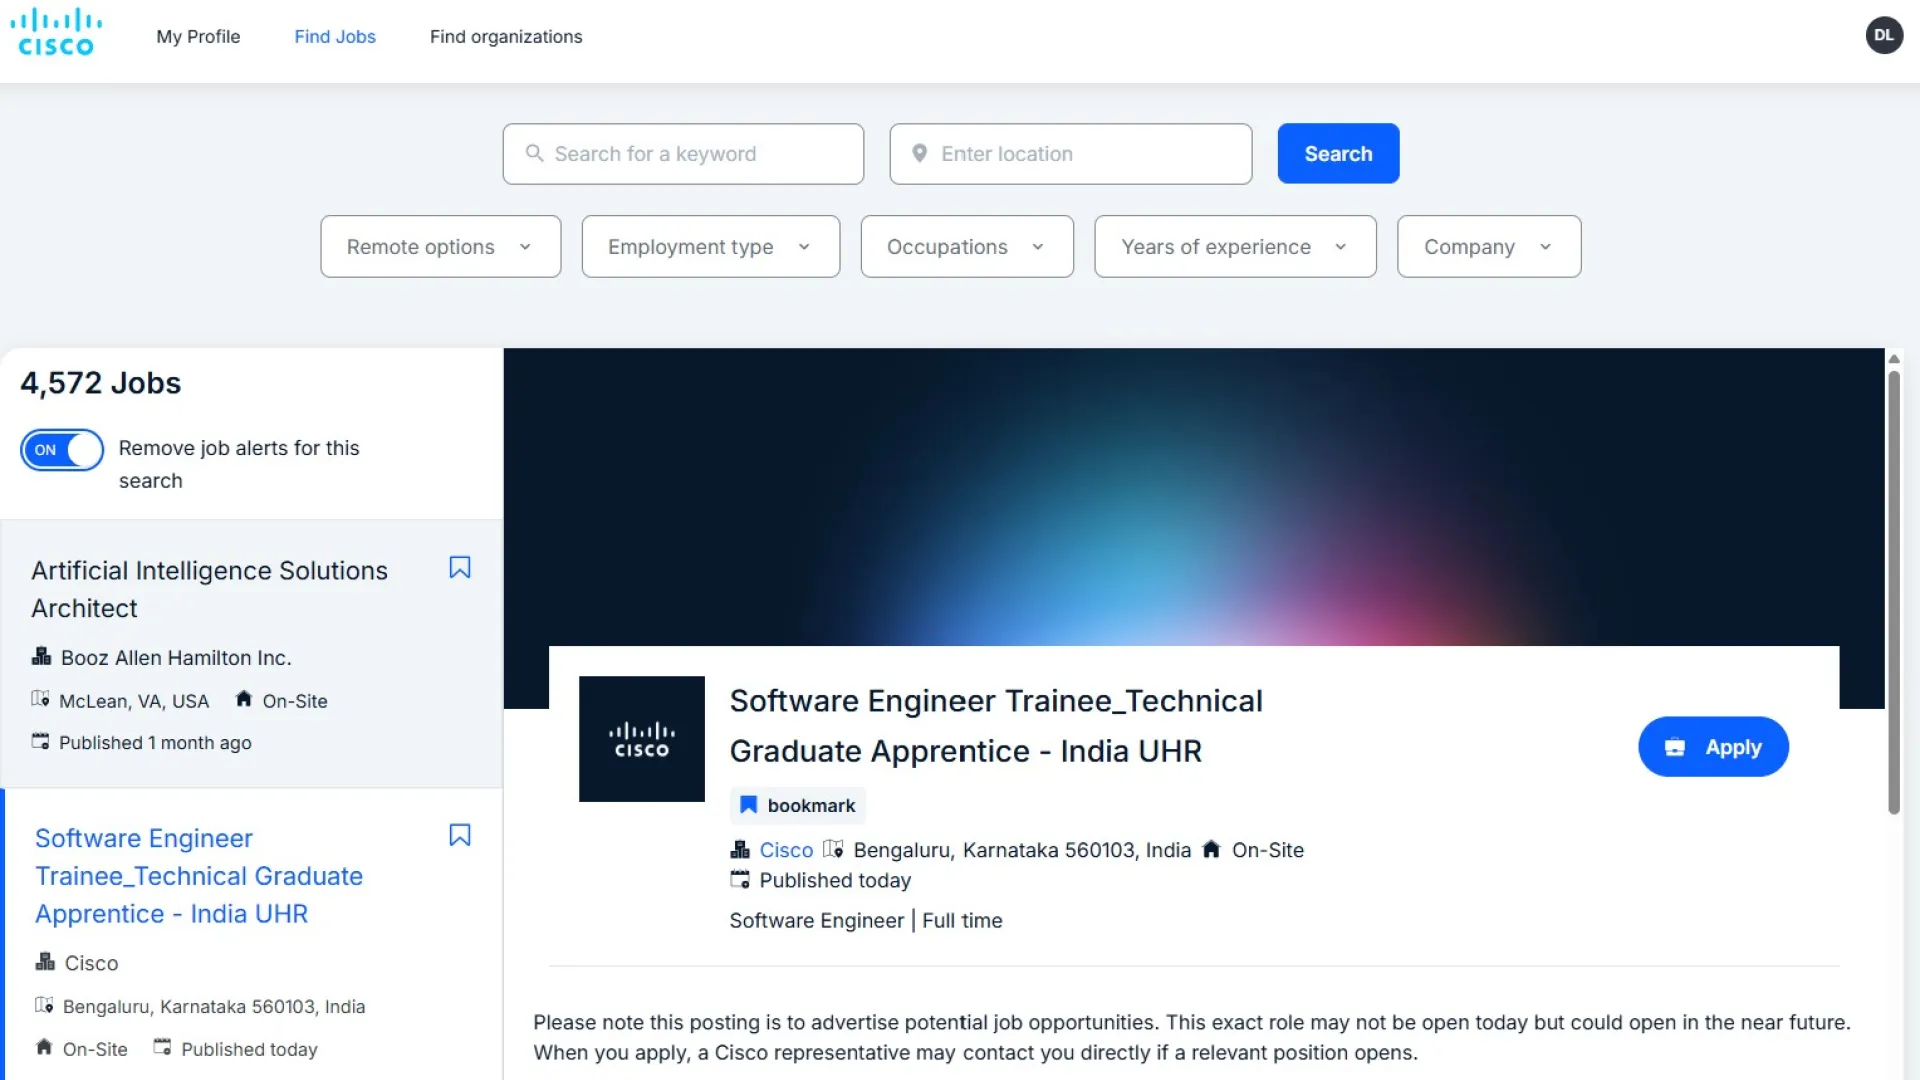Screen dimensions: 1920x1080
Task: Click the building icon beside Cisco link in details
Action: [740, 850]
